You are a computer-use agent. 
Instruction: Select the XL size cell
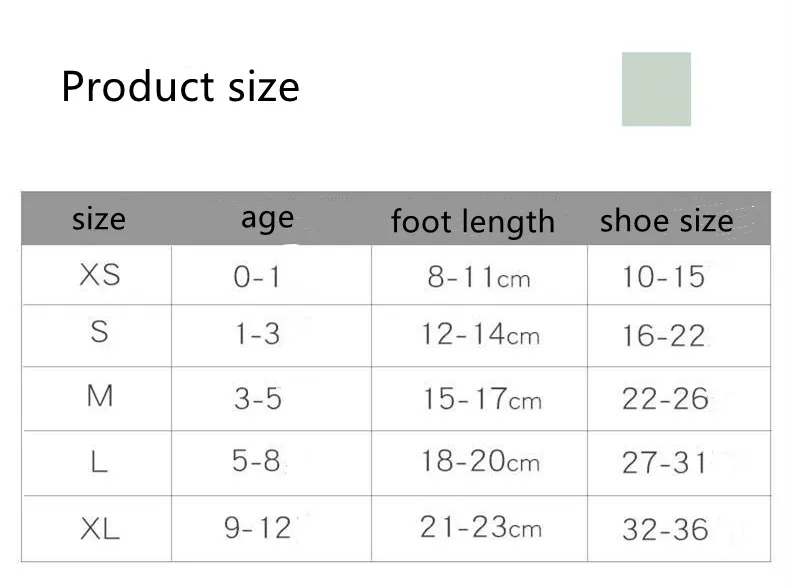97,529
